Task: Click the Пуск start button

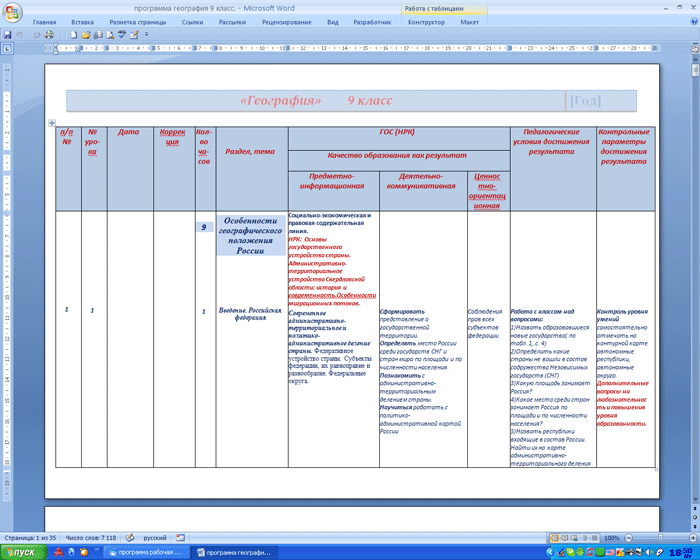Action: [18, 552]
